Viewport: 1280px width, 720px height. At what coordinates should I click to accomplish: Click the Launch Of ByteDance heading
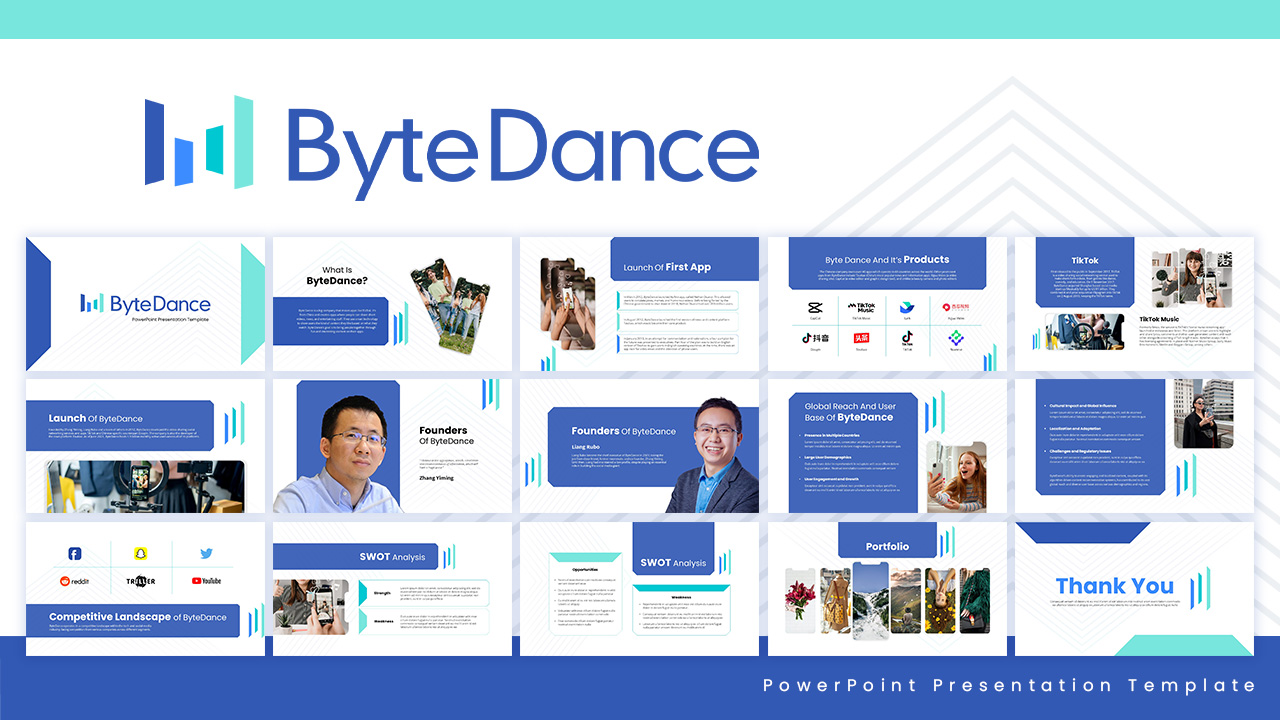(96, 418)
